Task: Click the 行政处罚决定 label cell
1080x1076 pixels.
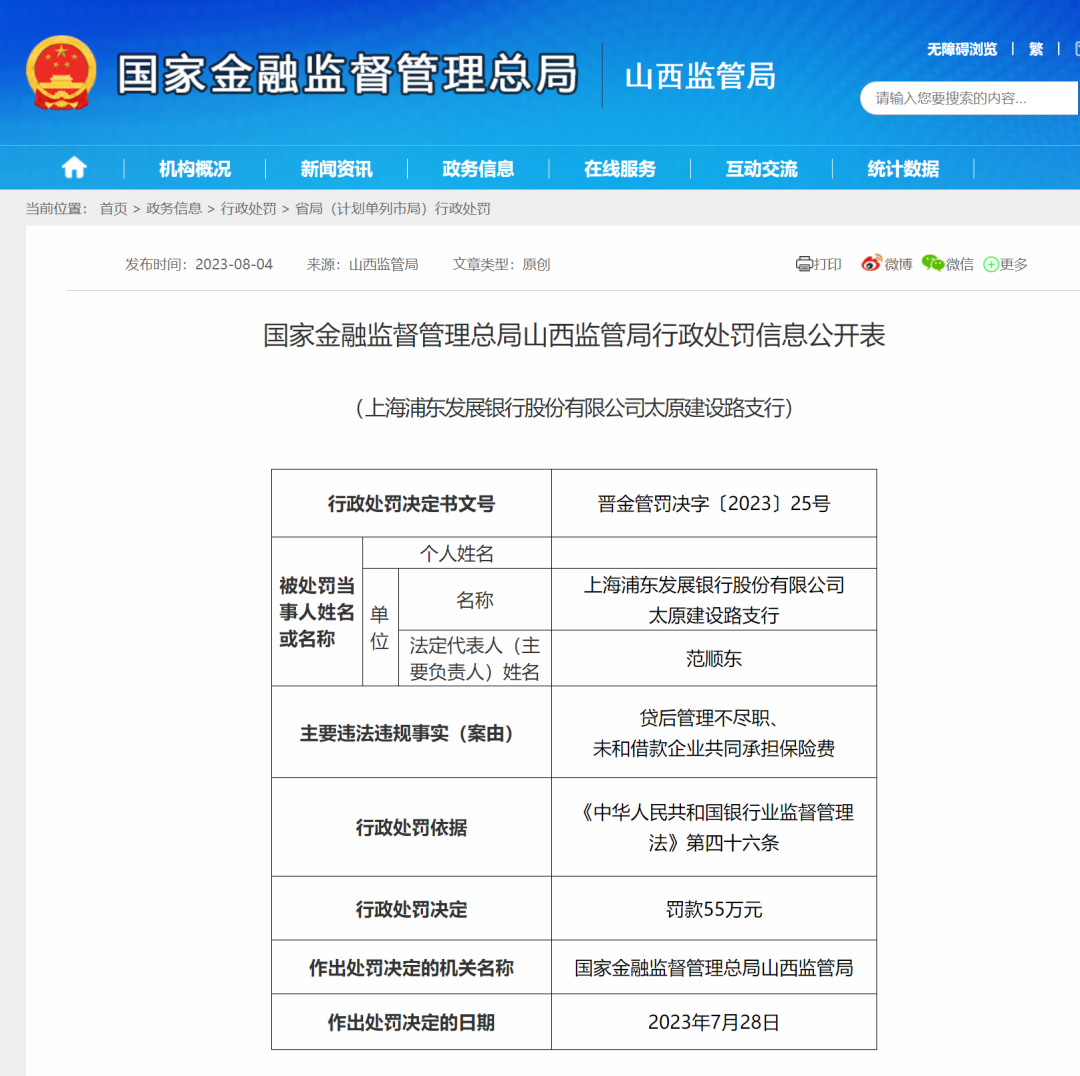Action: [x=411, y=909]
